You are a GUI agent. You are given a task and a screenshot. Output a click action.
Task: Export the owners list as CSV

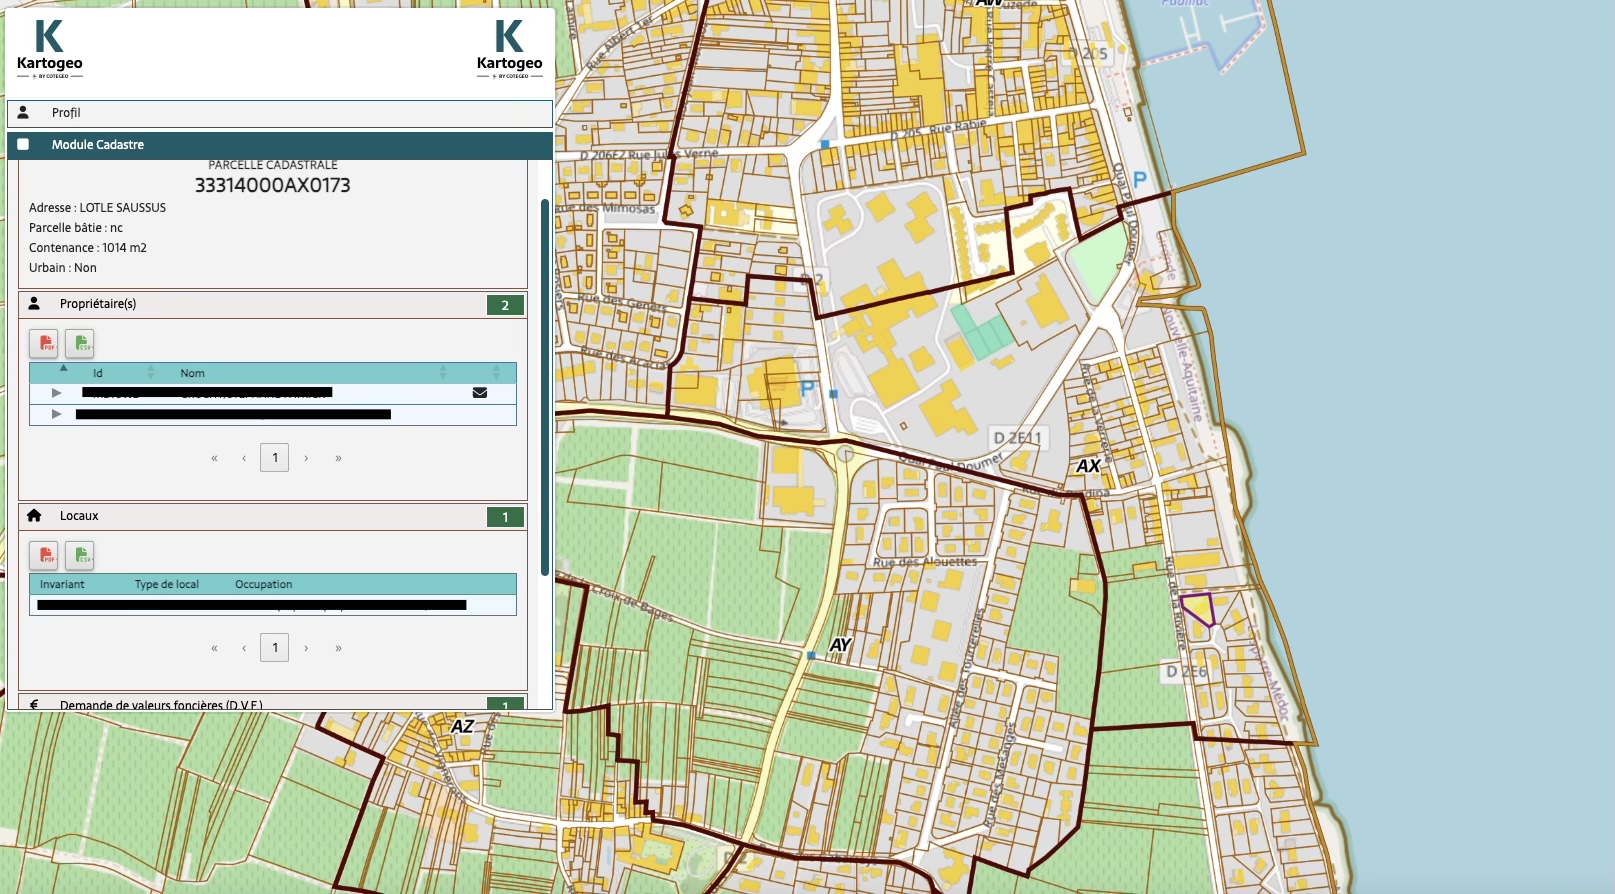point(80,344)
